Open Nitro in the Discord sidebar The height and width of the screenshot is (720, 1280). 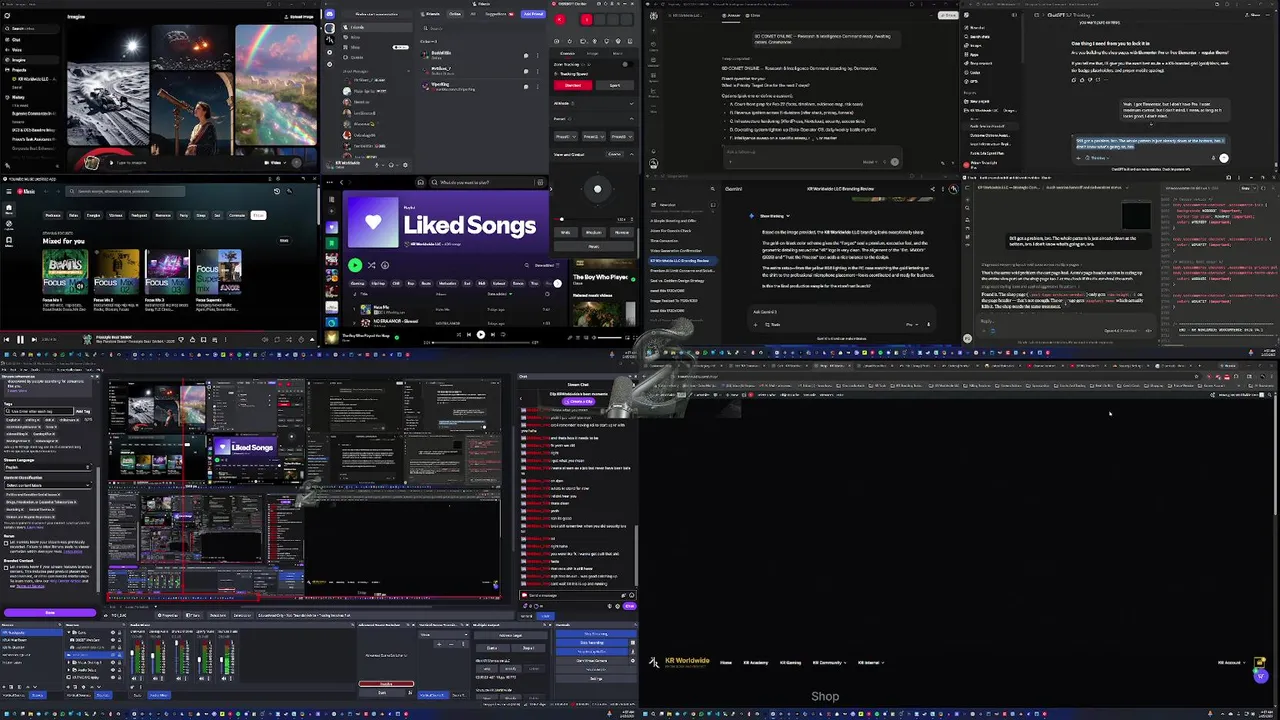point(355,37)
